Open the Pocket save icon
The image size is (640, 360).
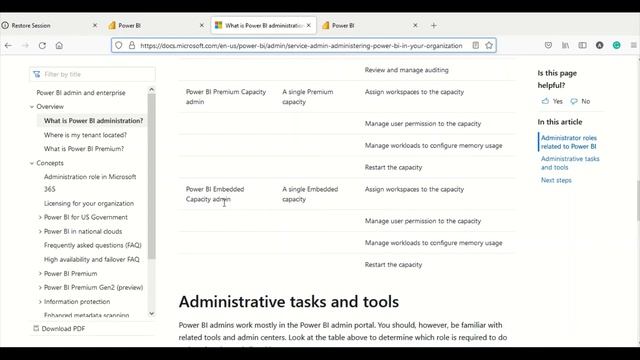(548, 46)
